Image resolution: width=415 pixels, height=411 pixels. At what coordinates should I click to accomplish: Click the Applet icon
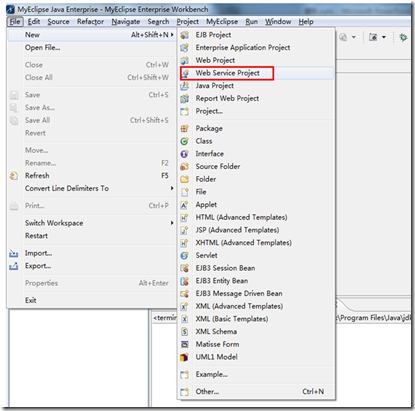click(x=184, y=205)
